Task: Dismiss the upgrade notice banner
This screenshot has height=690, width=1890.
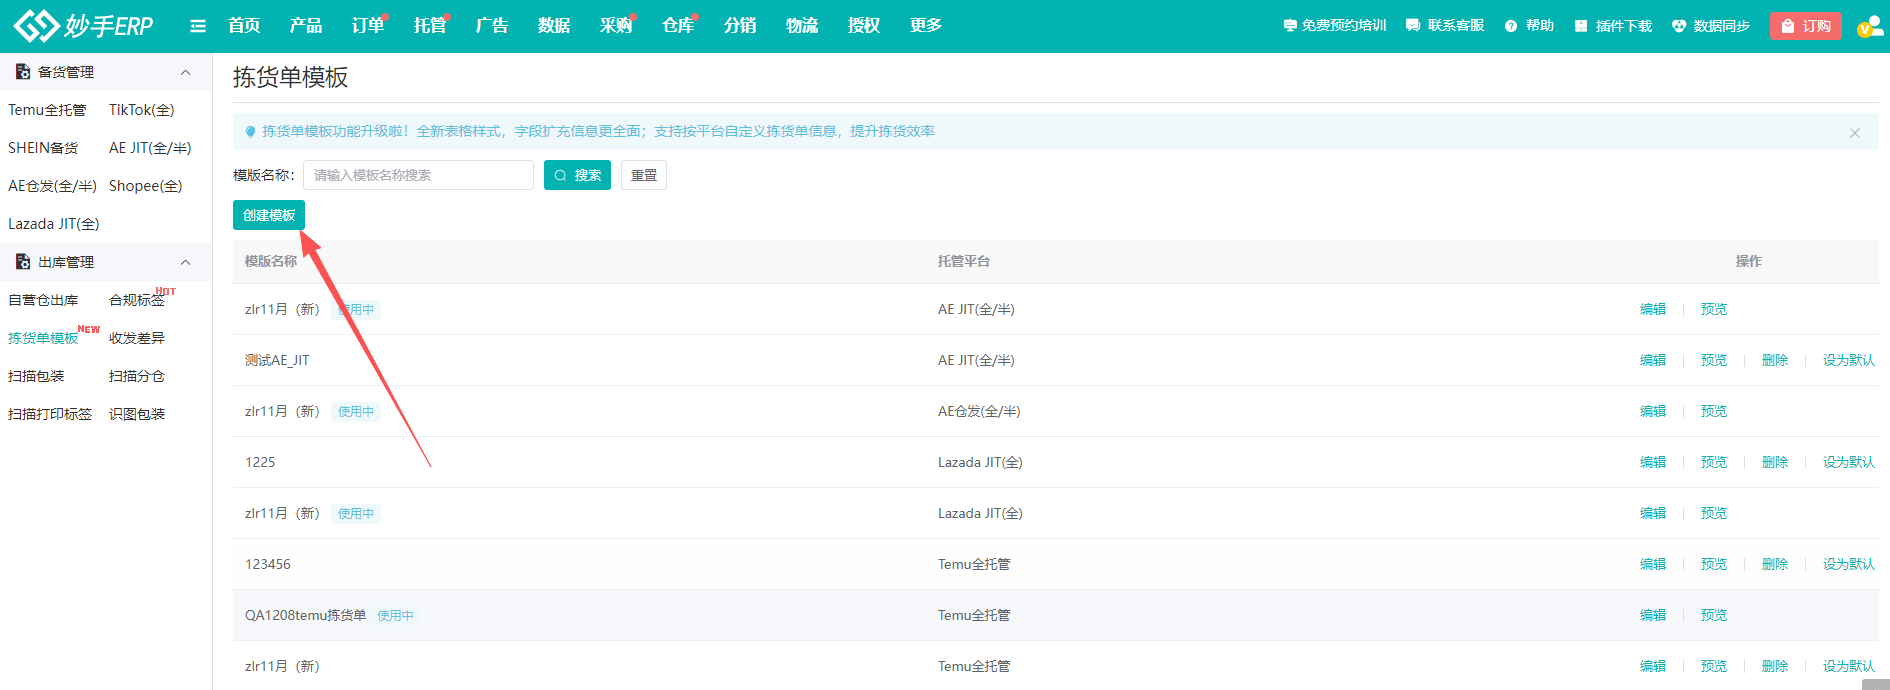Action: [1855, 133]
